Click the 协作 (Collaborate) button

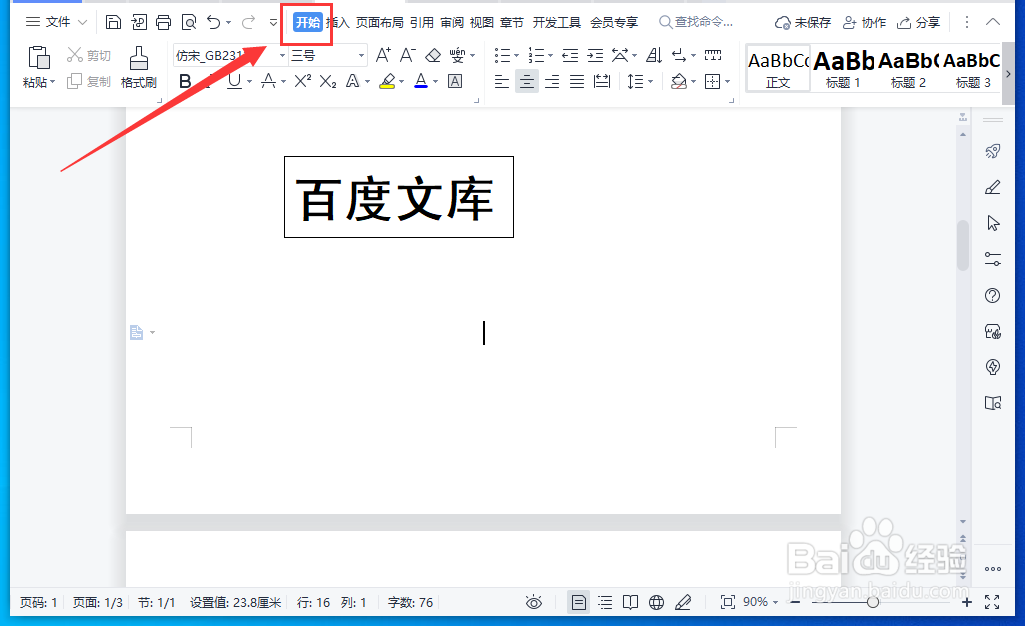point(864,22)
